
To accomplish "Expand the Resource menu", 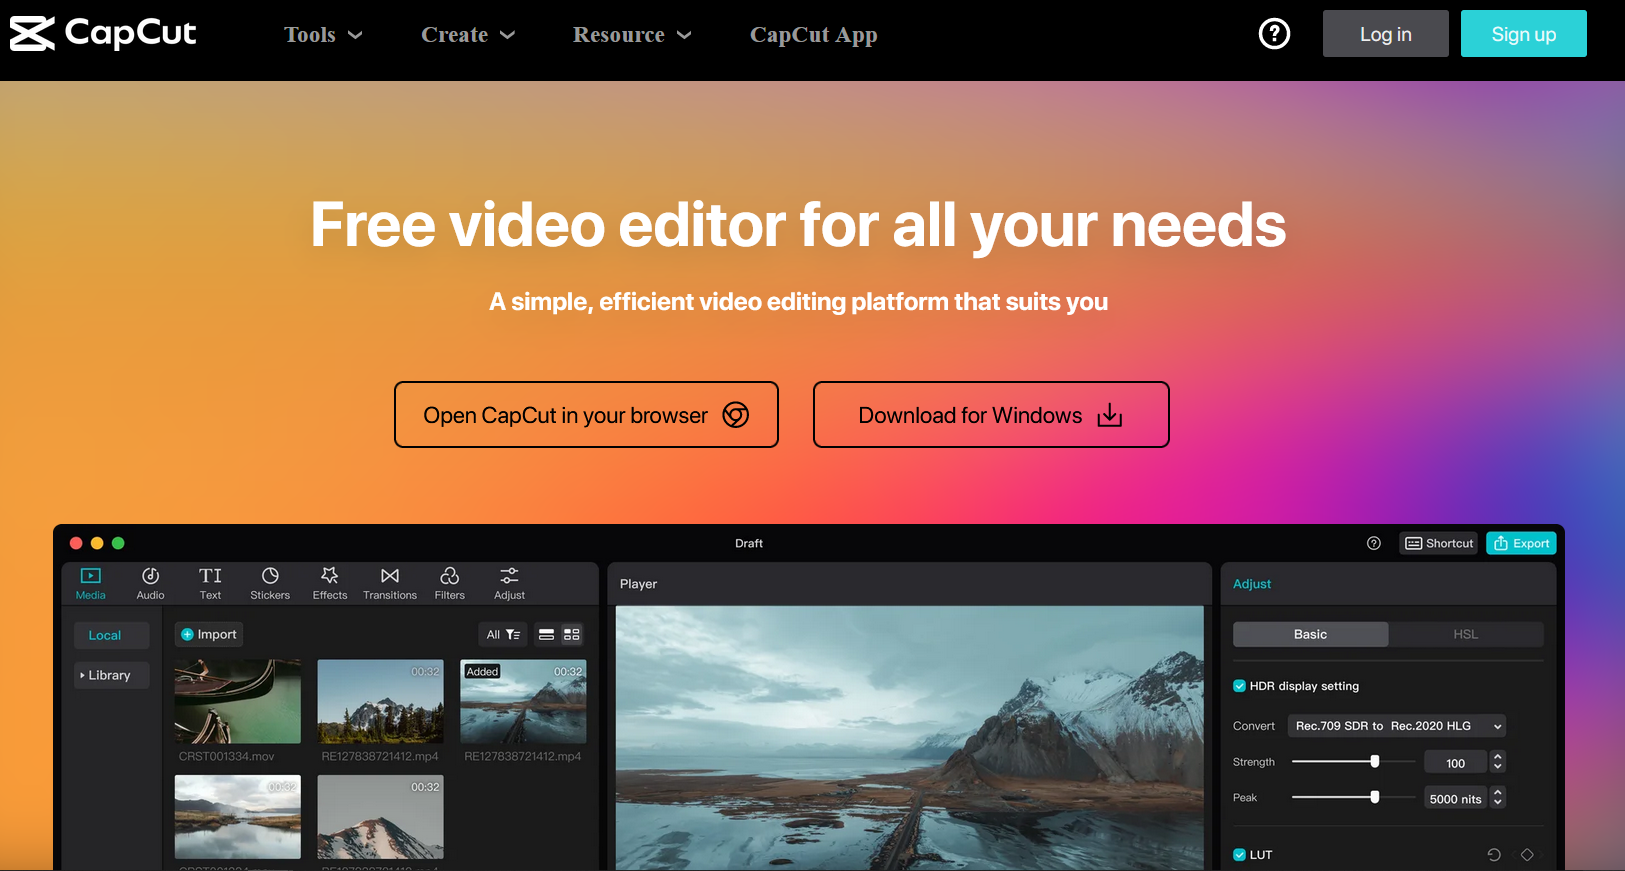I will (632, 35).
